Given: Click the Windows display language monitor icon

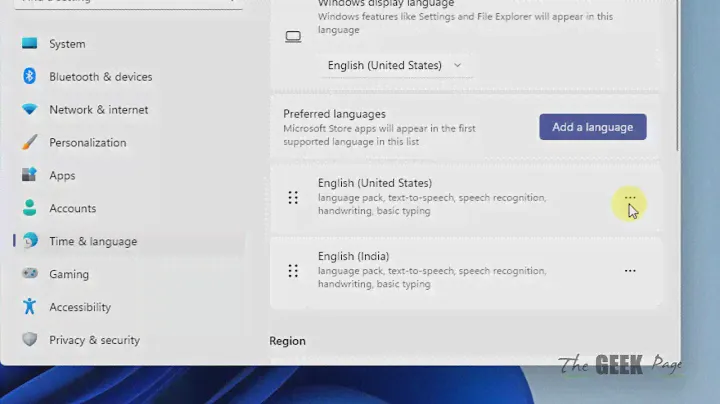Looking at the screenshot, I should 293,37.
